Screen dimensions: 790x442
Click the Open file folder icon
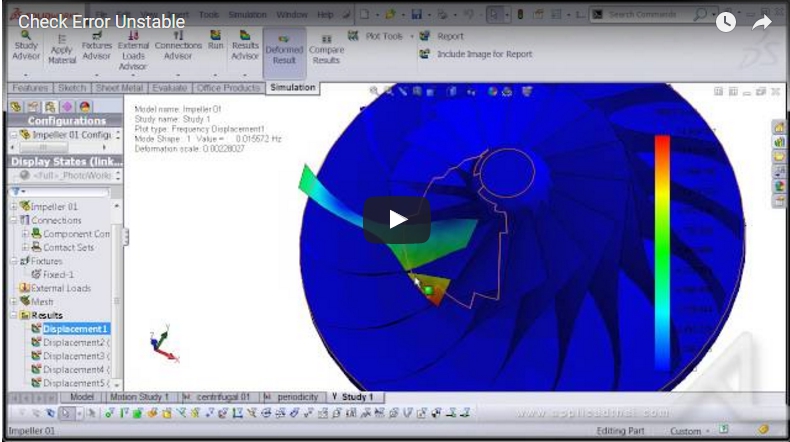pyautogui.click(x=390, y=14)
